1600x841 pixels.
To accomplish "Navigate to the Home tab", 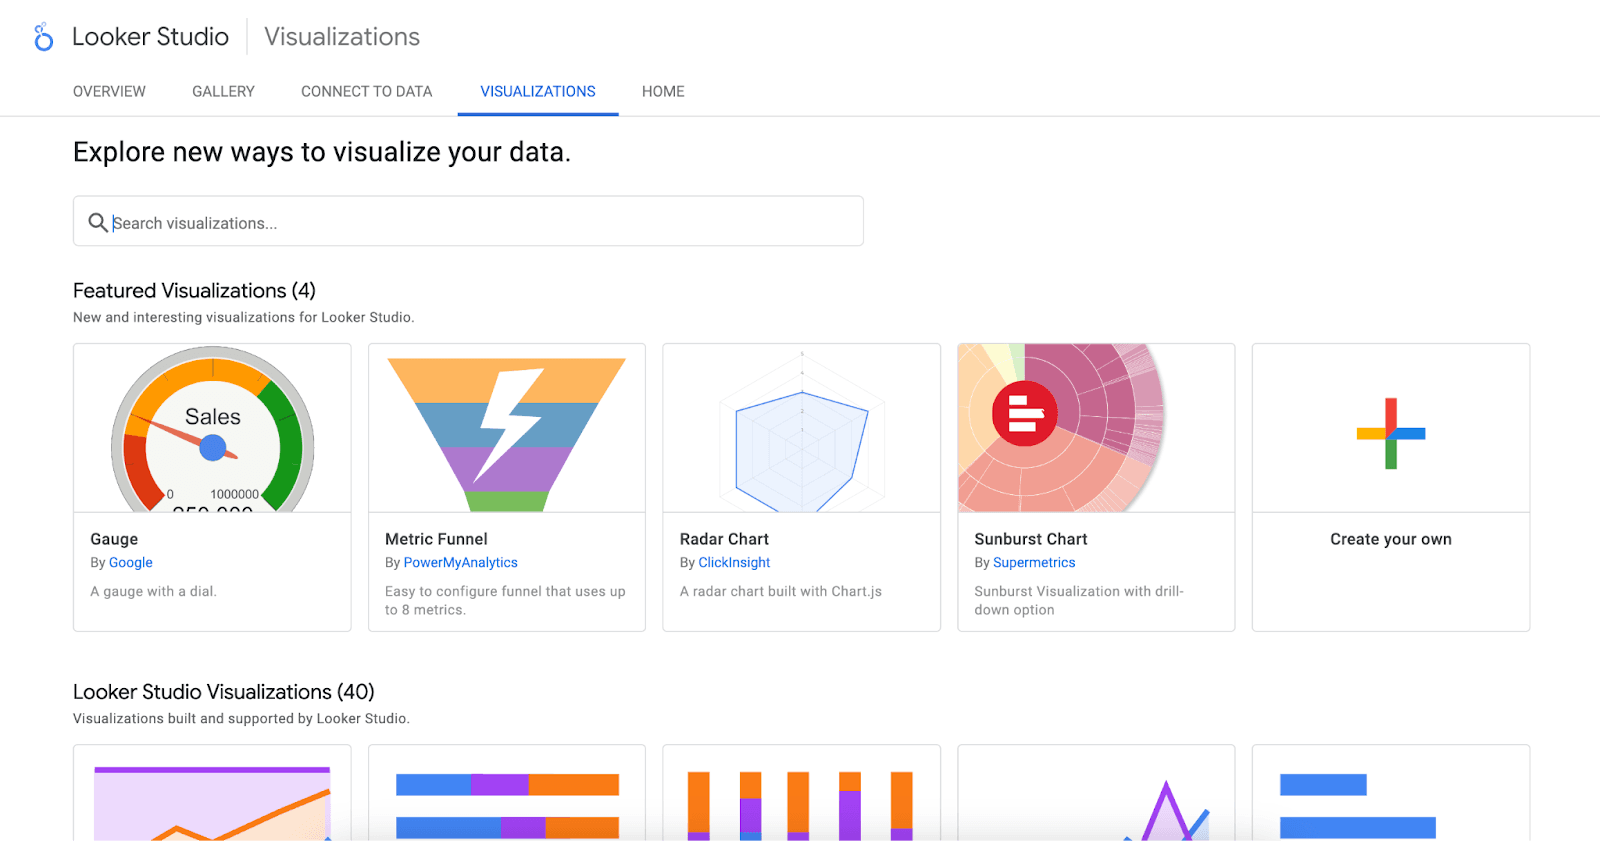I will pos(663,91).
